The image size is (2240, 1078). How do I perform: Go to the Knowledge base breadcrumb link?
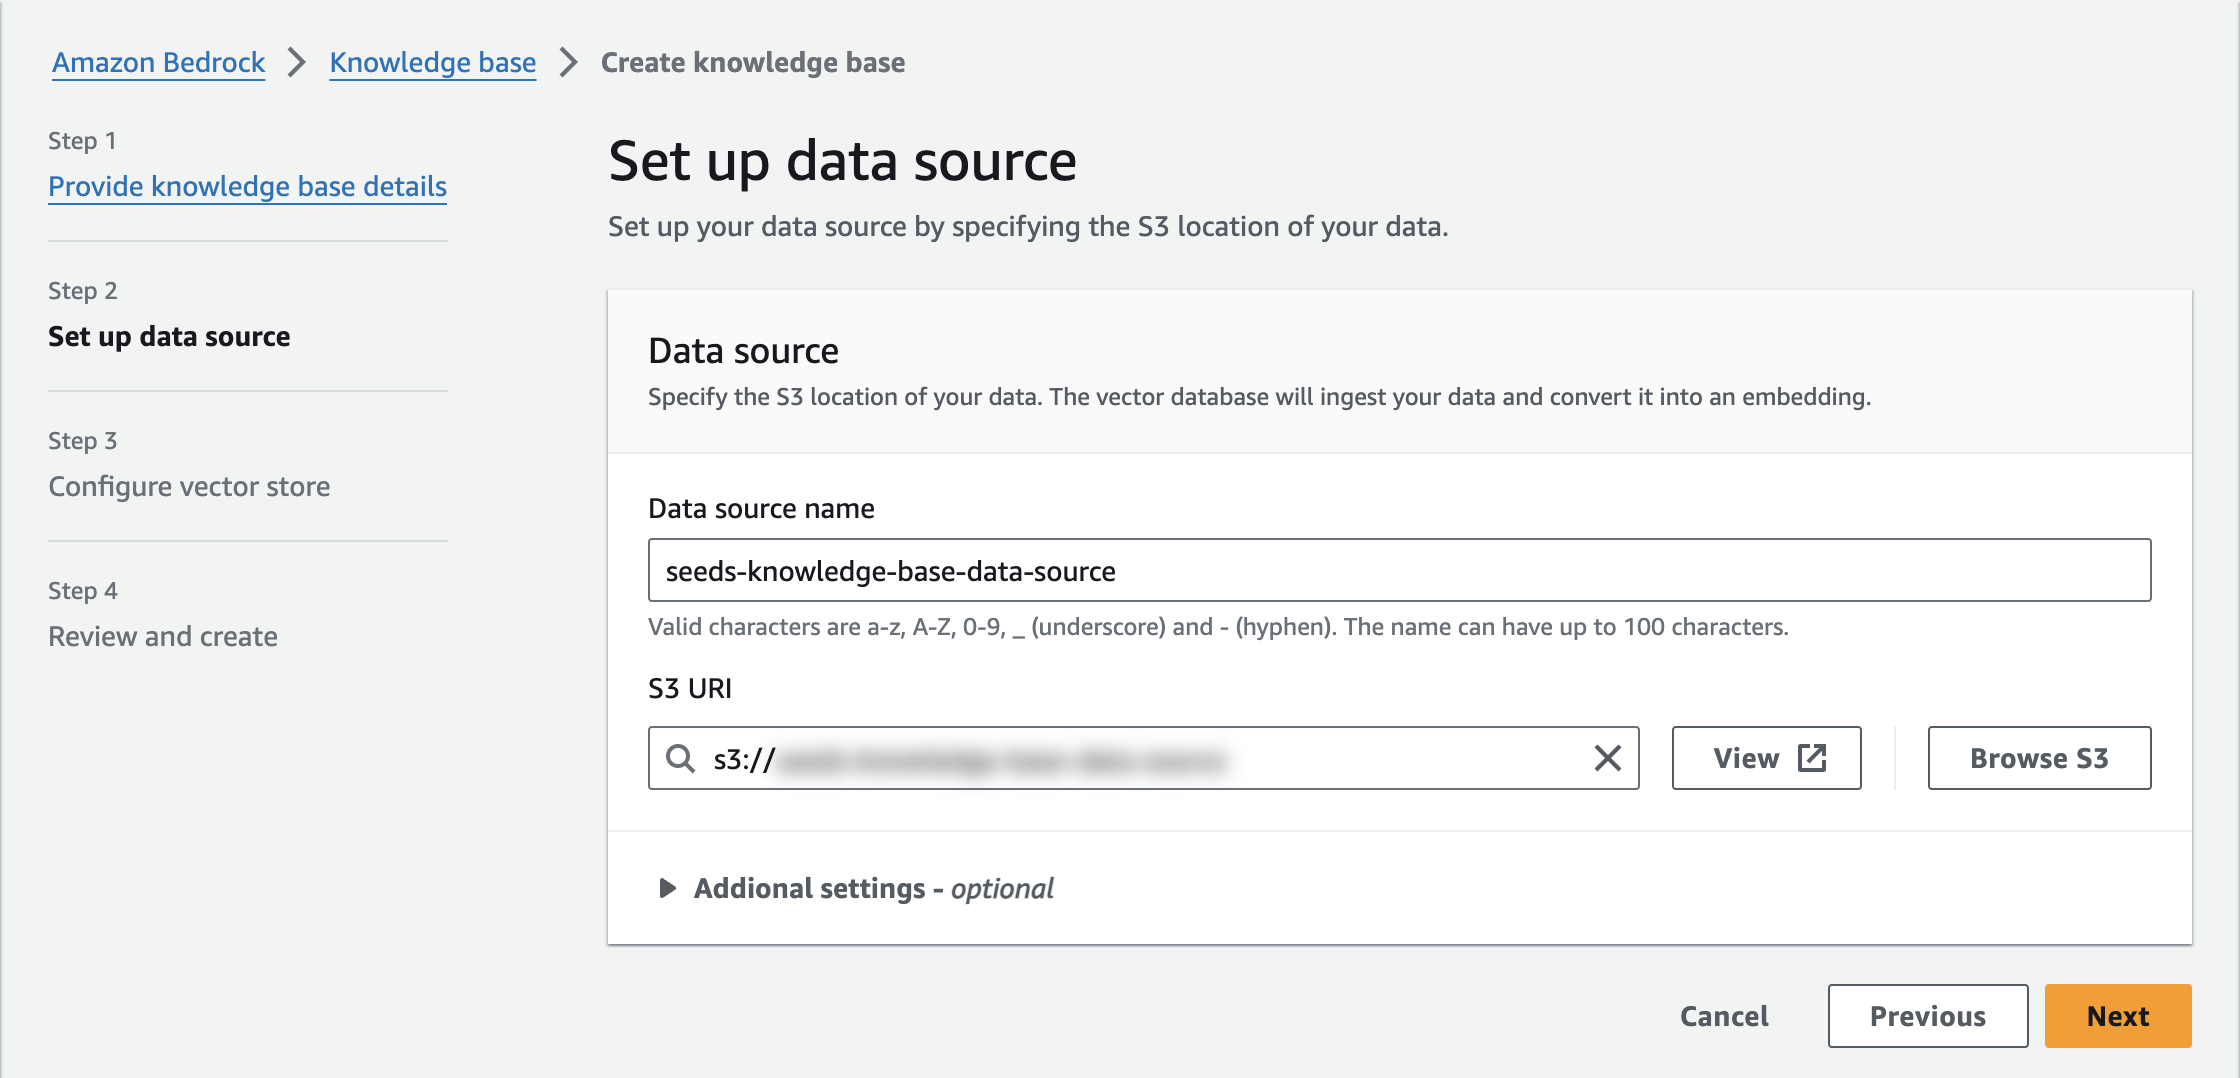click(x=432, y=62)
